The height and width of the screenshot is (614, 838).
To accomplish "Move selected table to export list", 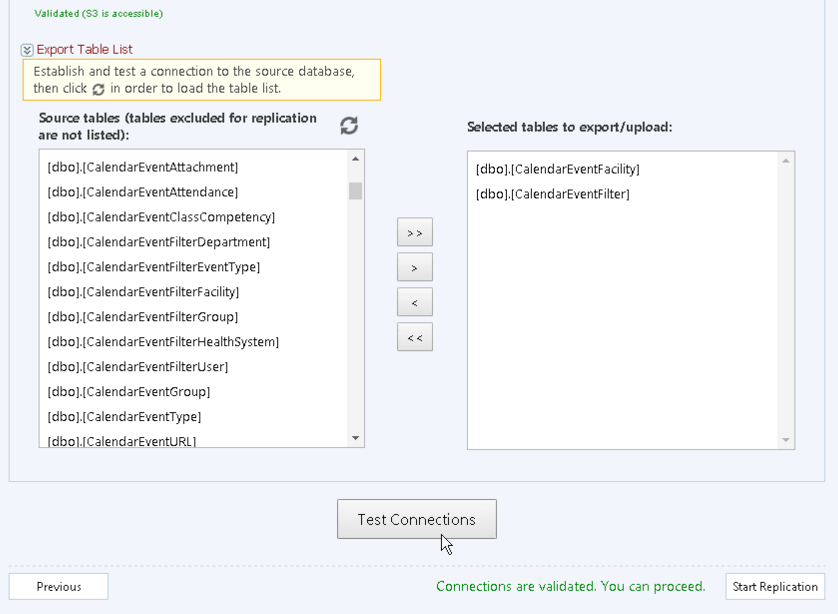I will point(414,266).
